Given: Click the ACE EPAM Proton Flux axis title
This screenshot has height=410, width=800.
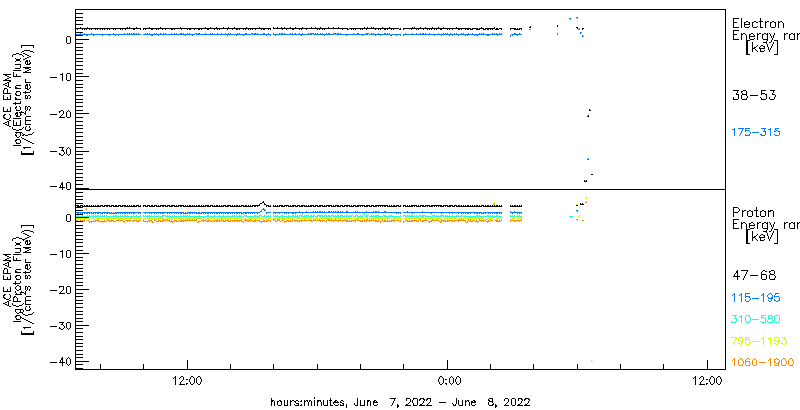Looking at the screenshot, I should (x=19, y=280).
